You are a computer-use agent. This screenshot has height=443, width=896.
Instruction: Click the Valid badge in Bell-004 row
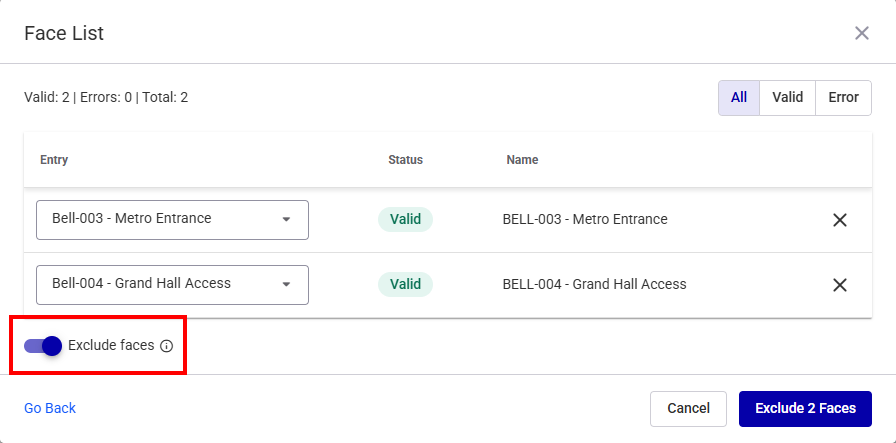(405, 284)
